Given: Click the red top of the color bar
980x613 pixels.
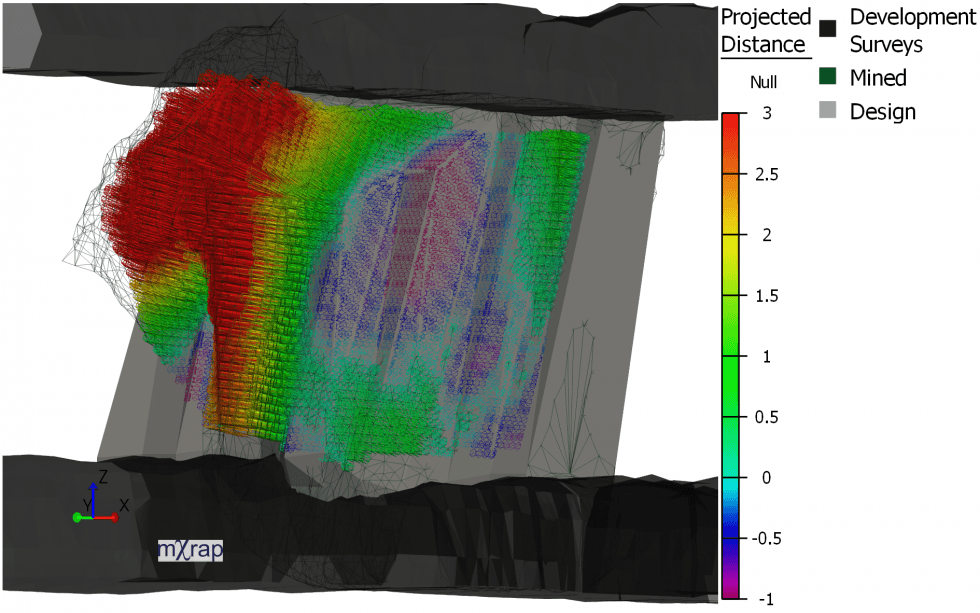Looking at the screenshot, I should 732,120.
